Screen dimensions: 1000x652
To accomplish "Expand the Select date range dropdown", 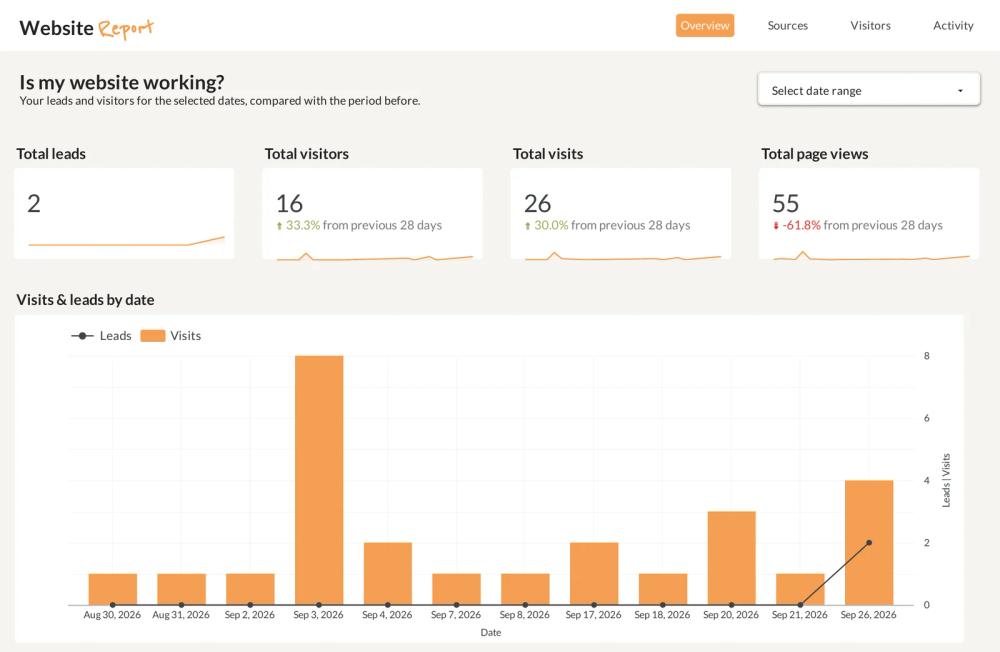I will pos(869,90).
